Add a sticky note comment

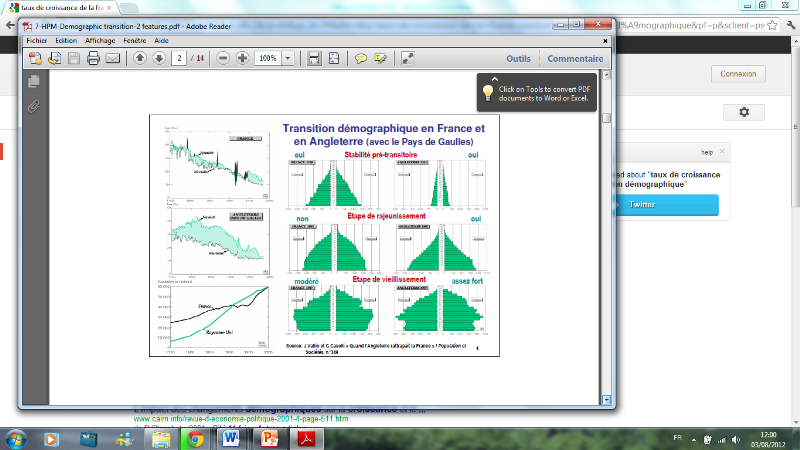click(361, 59)
